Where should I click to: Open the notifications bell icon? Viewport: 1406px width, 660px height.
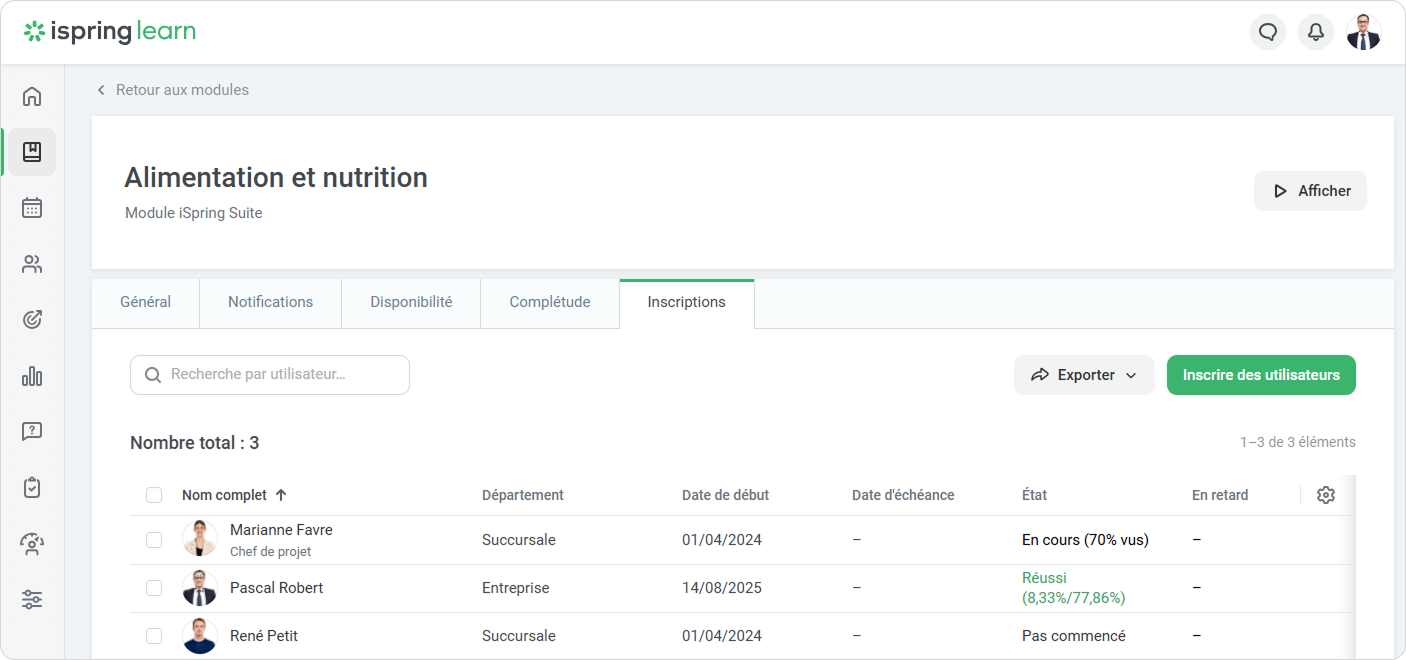pos(1316,32)
